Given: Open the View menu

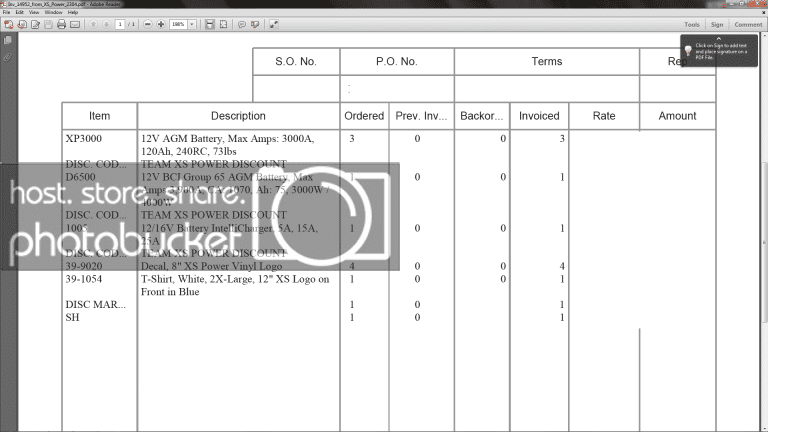Looking at the screenshot, I should point(34,12).
